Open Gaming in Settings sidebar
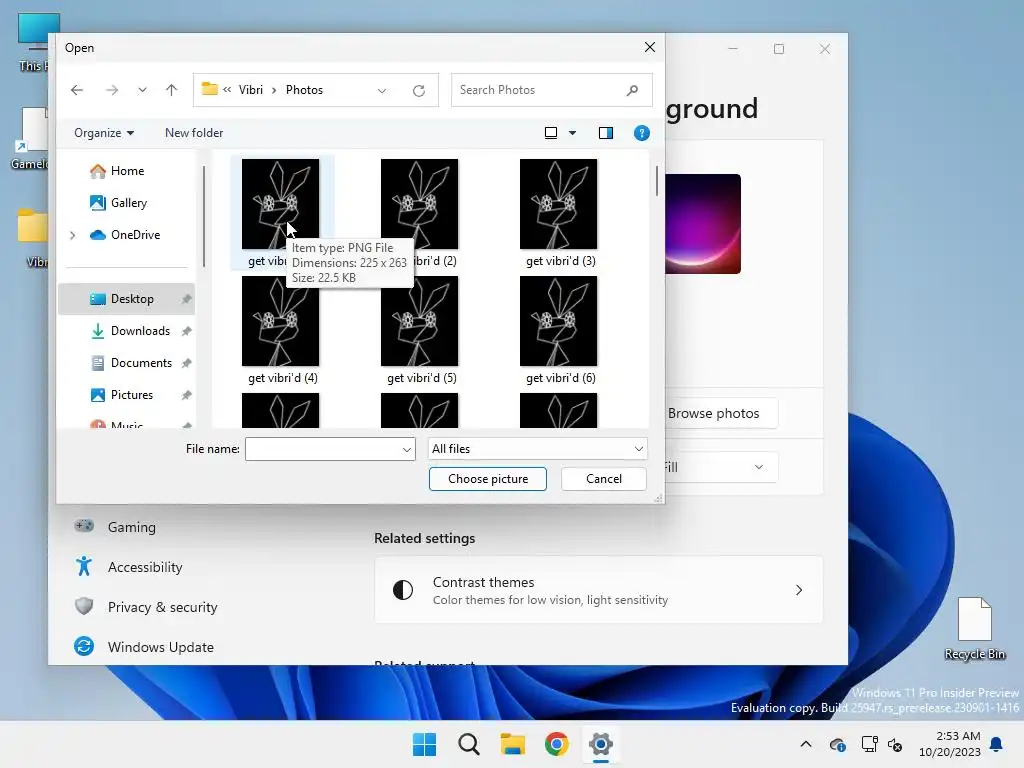 (131, 527)
